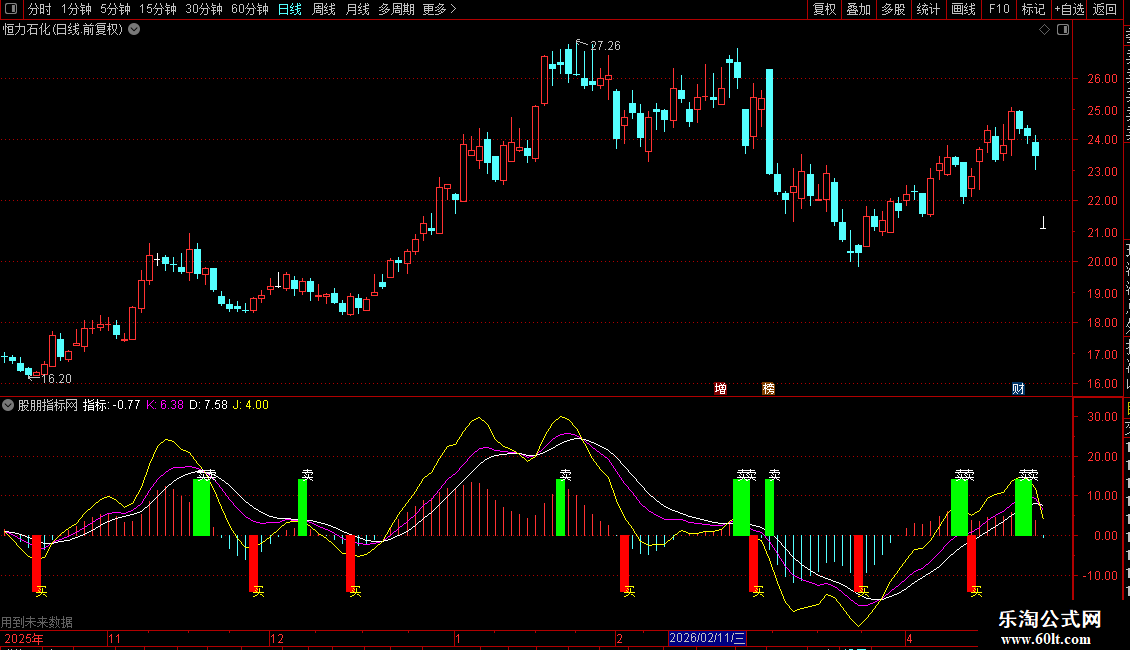Screen dimensions: 1130x650
Task: Toggle the left sidebar panel icon
Action: 10,9
